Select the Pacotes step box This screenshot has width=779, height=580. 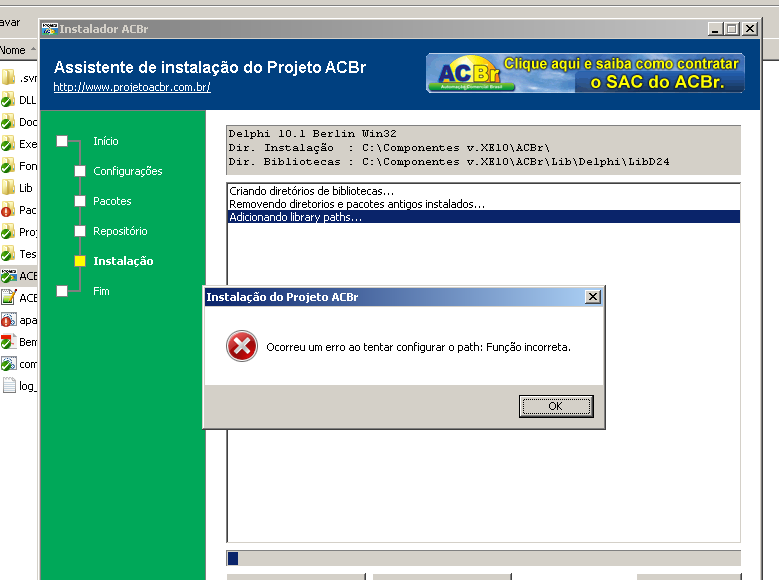pyautogui.click(x=80, y=201)
